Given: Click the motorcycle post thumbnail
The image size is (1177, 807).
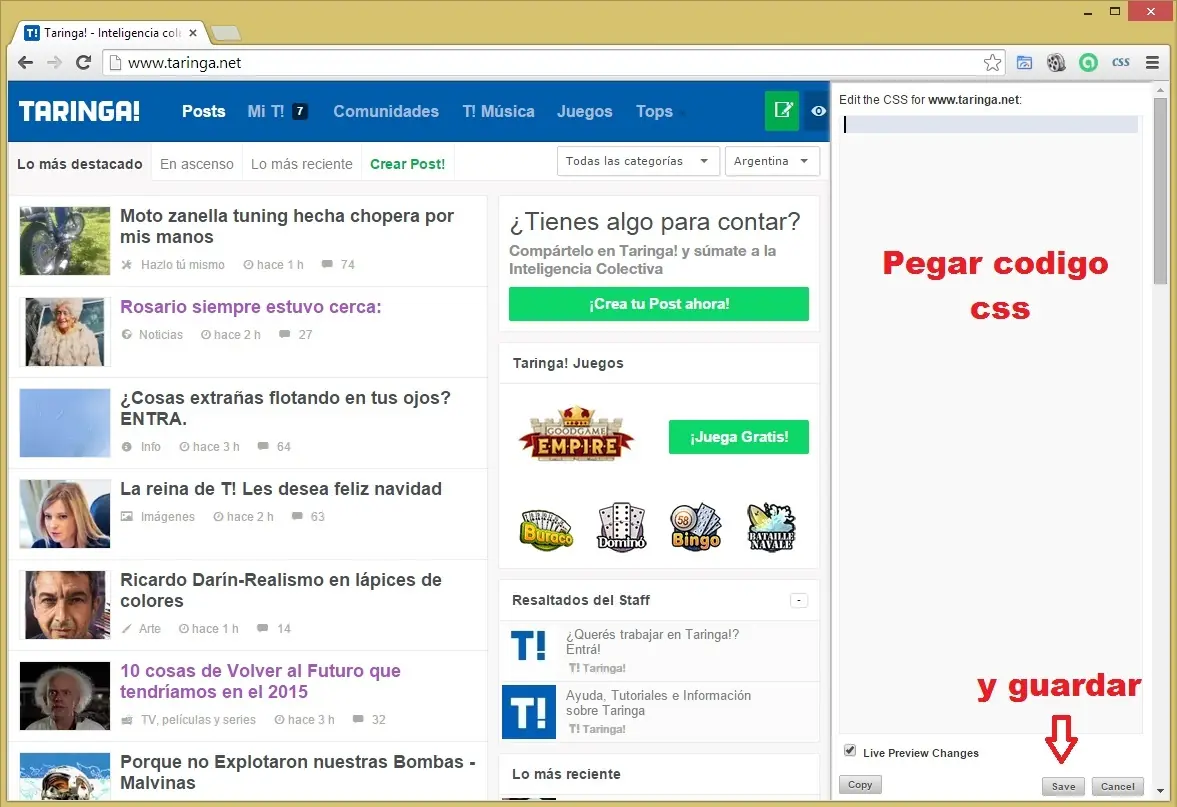Looking at the screenshot, I should tap(65, 241).
